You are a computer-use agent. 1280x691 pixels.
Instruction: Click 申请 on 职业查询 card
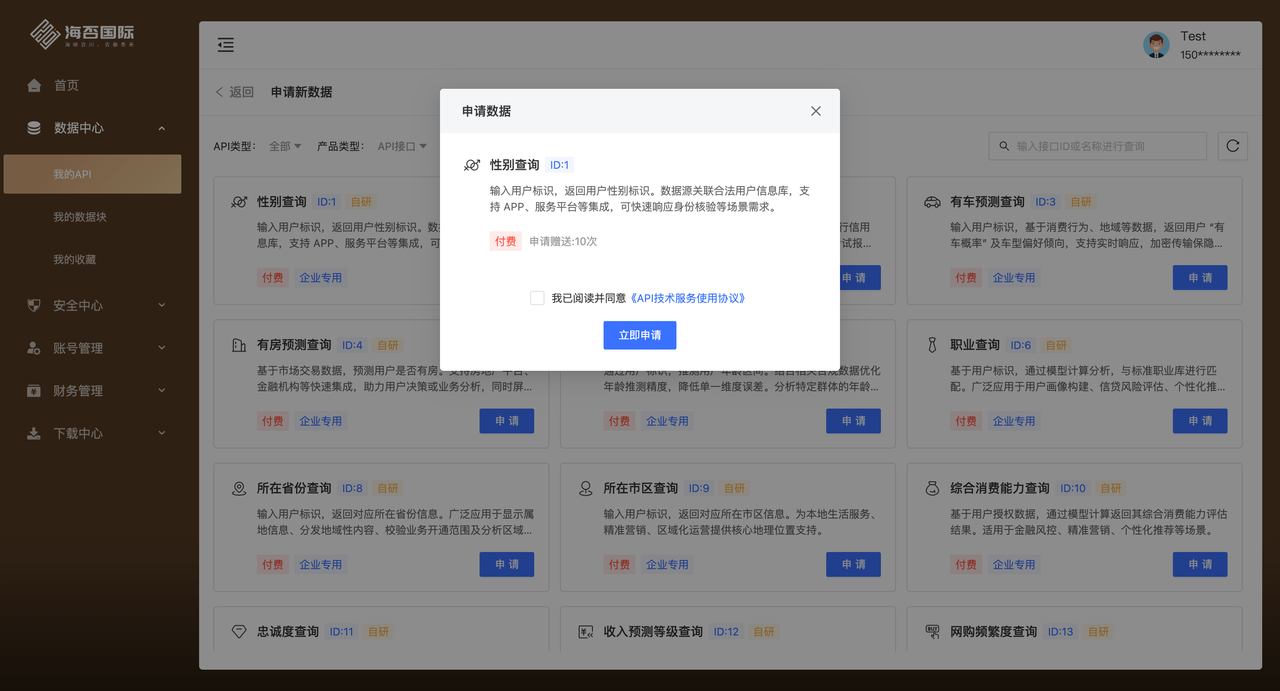[1200, 421]
